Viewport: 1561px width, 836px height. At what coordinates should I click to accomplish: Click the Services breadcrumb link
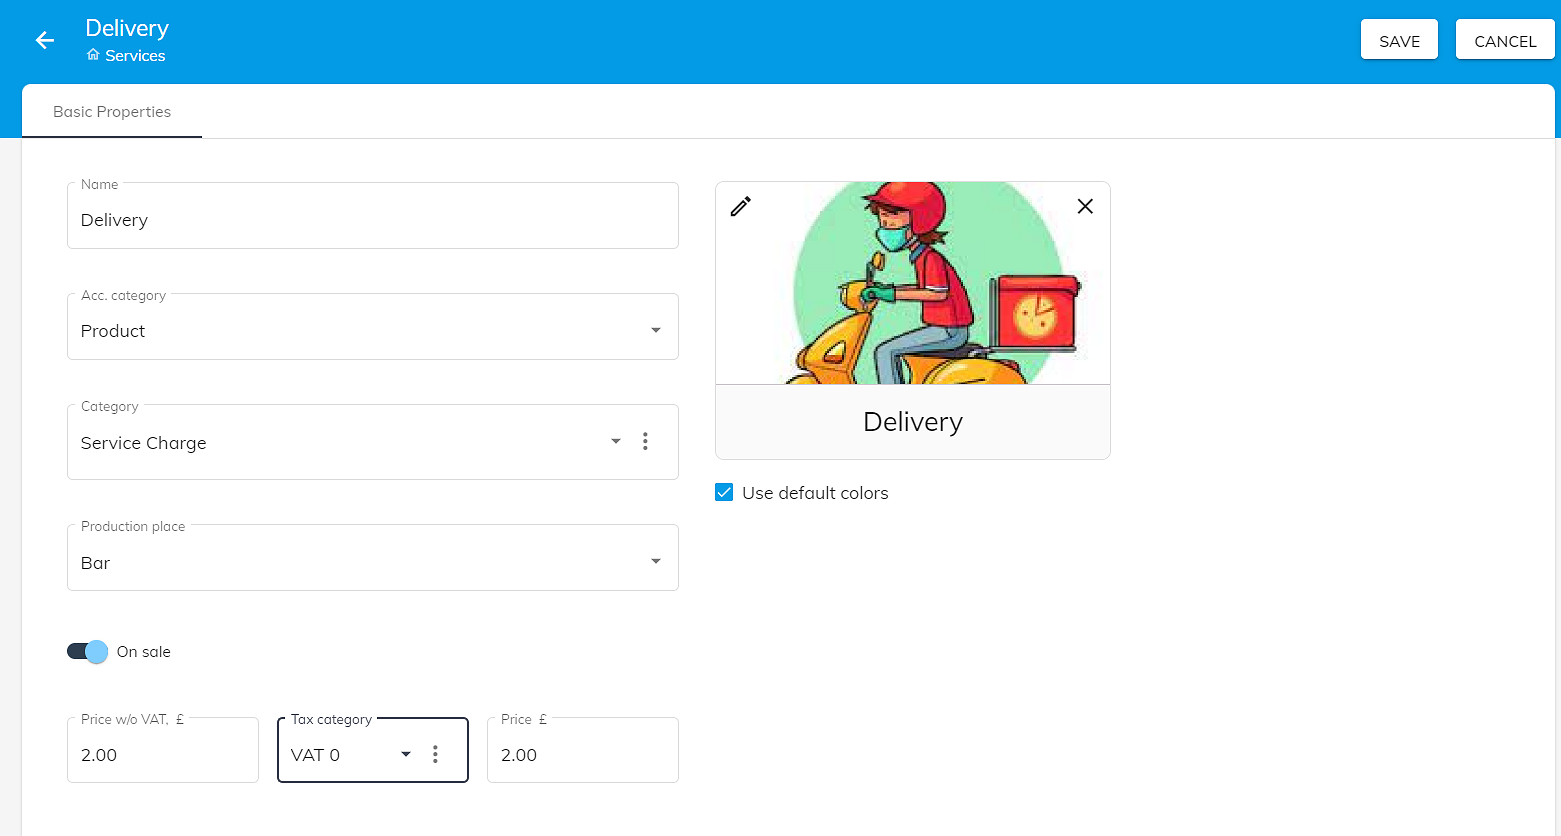click(x=135, y=56)
